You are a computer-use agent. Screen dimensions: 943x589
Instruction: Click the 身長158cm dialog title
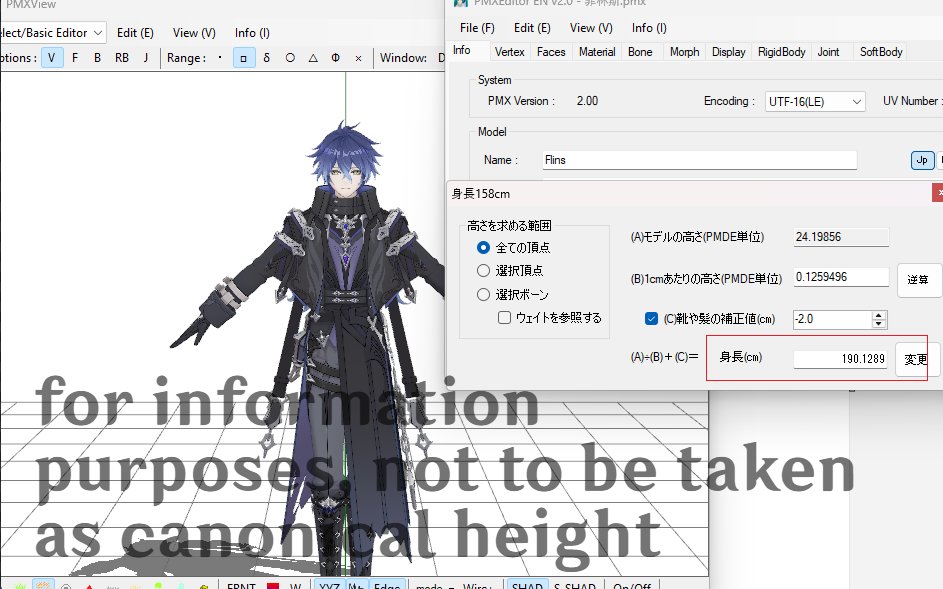point(481,194)
